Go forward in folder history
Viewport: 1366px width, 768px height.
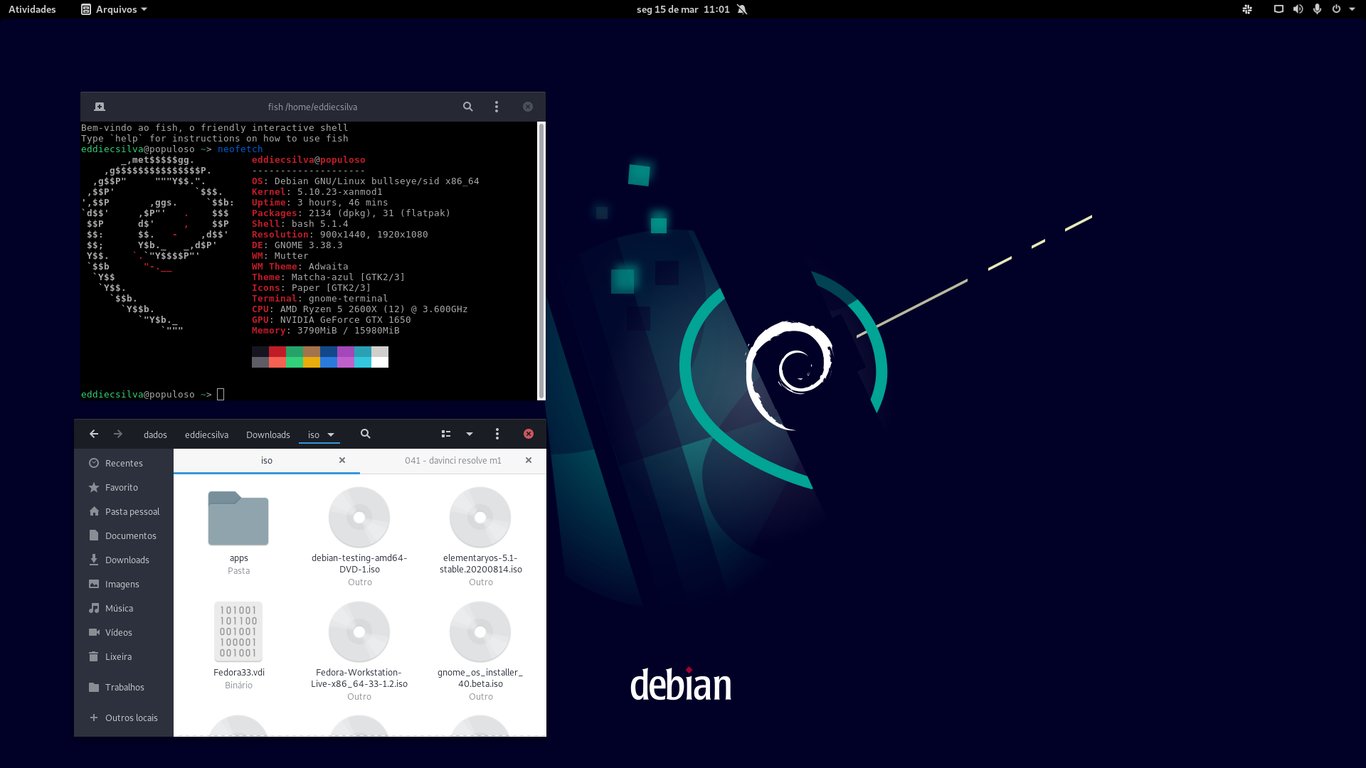tap(117, 433)
